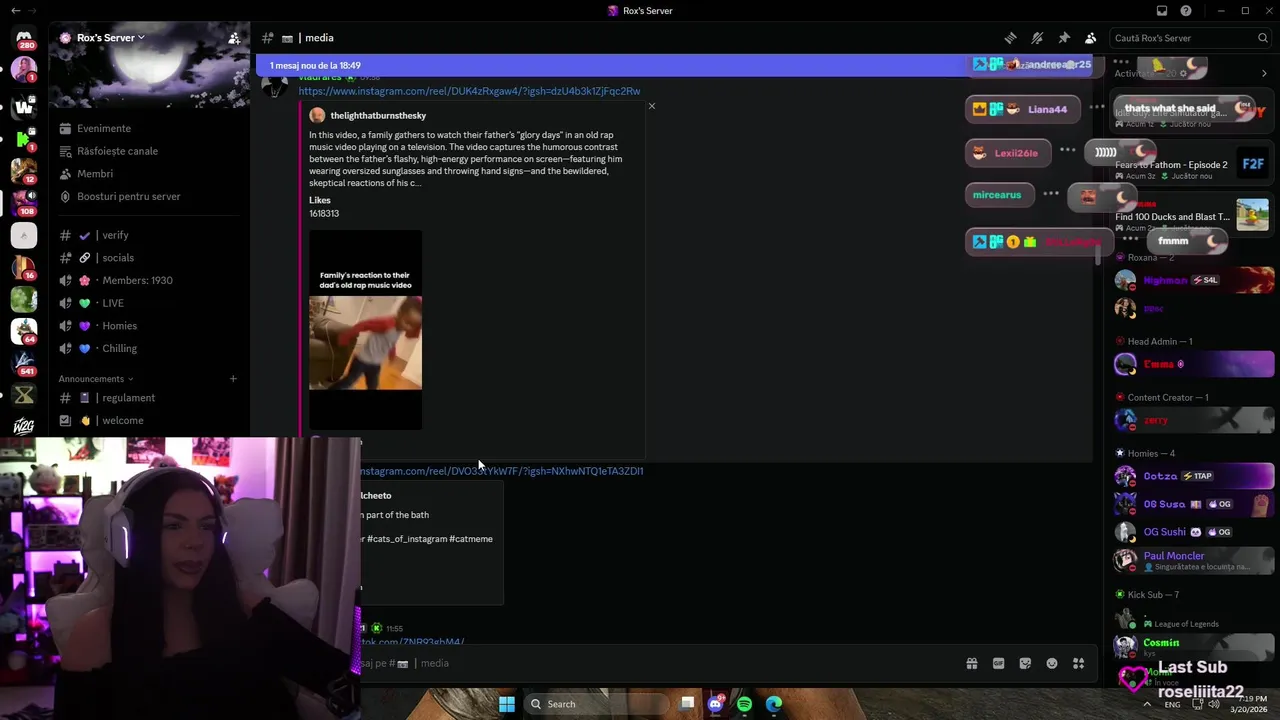Click thelightthatburnsthesky author name

(378, 116)
